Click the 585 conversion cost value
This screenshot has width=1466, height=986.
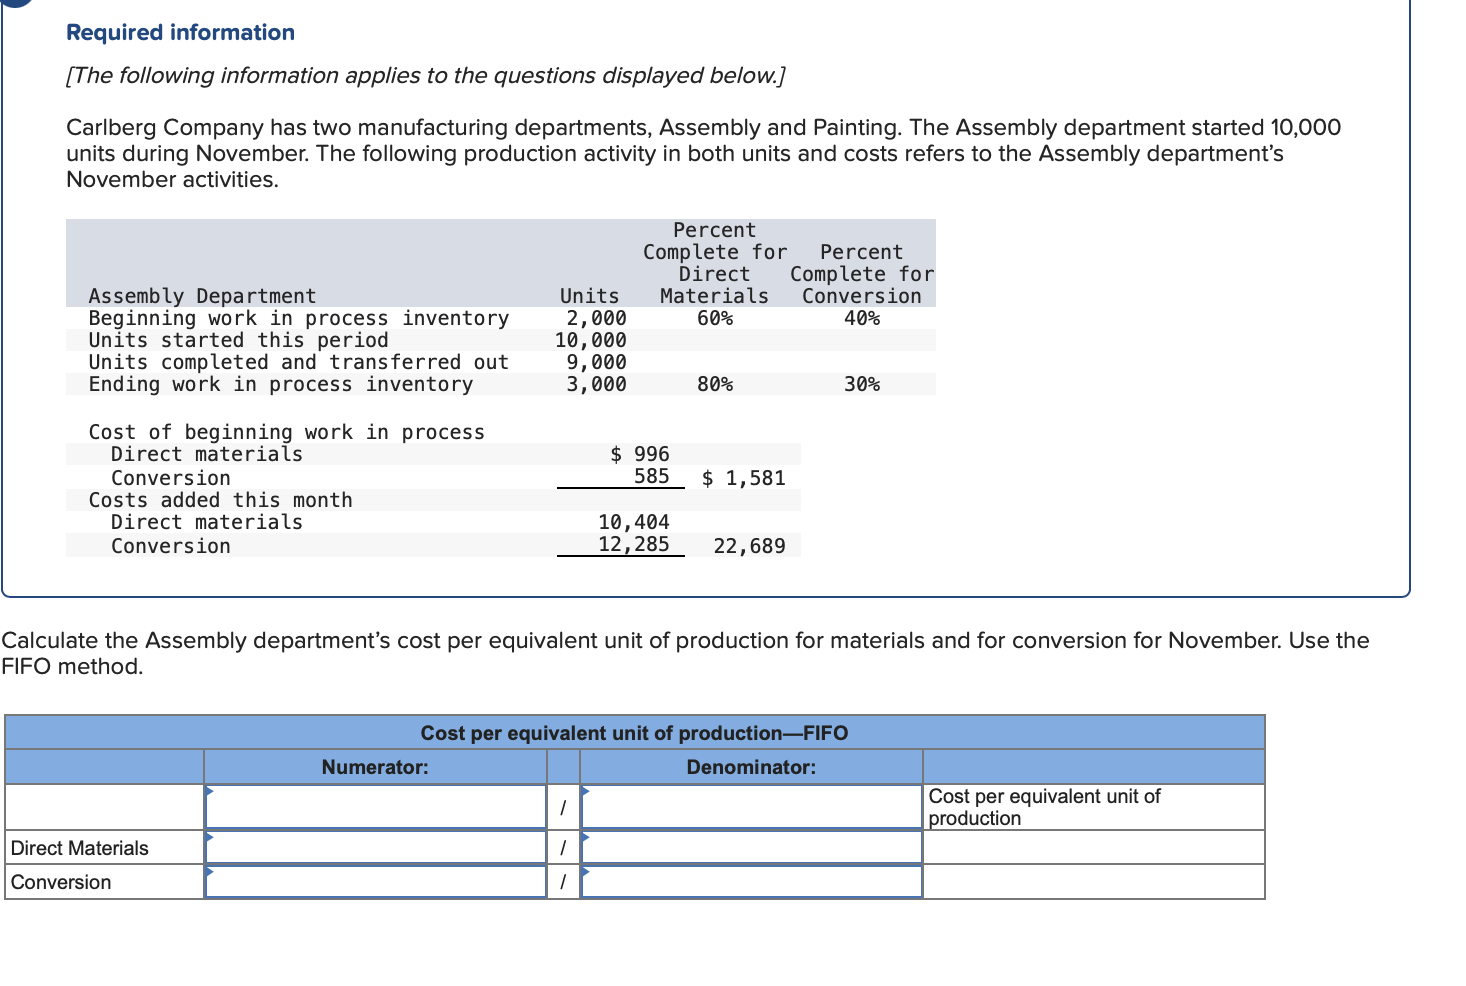(x=652, y=476)
